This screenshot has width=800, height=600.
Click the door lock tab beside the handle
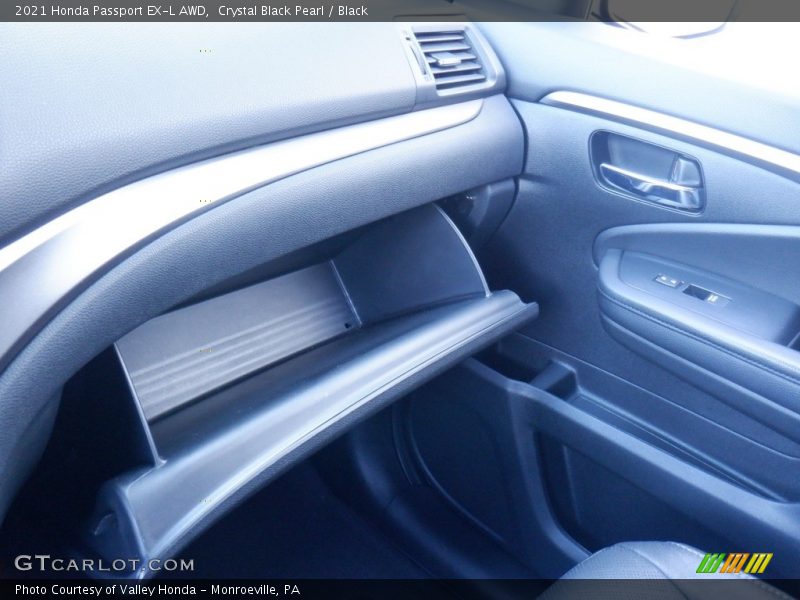[686, 172]
